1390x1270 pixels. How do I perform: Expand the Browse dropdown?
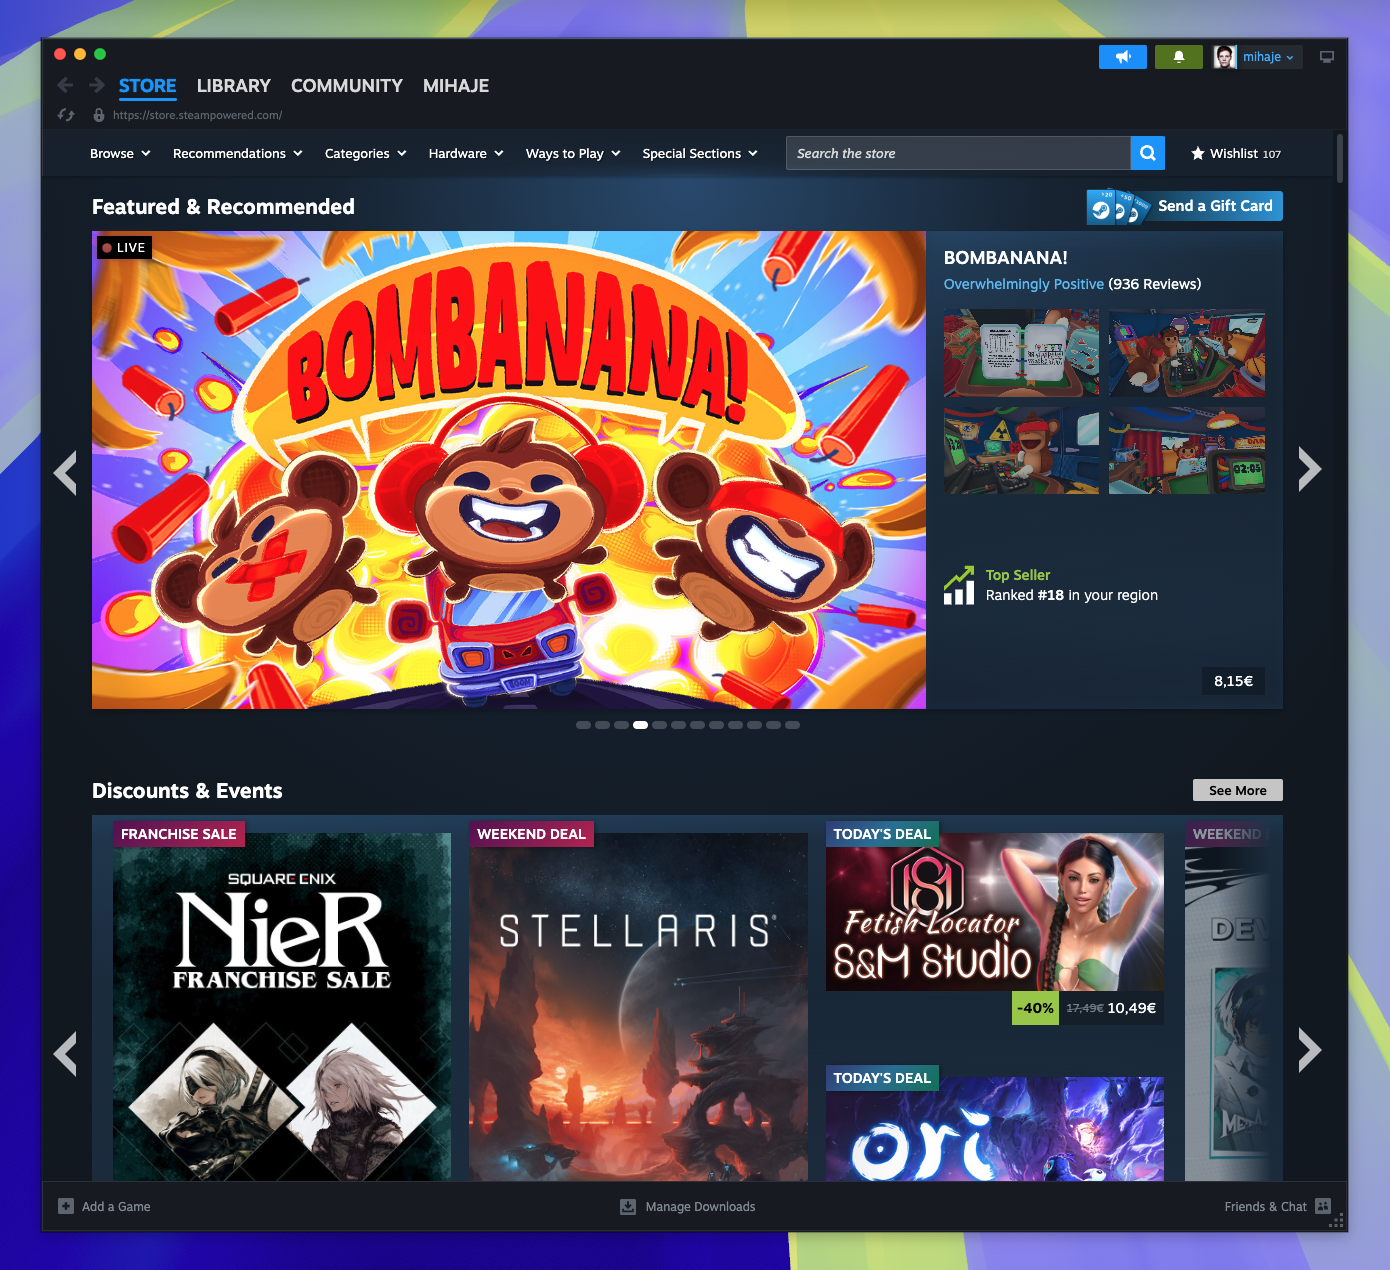(x=120, y=153)
